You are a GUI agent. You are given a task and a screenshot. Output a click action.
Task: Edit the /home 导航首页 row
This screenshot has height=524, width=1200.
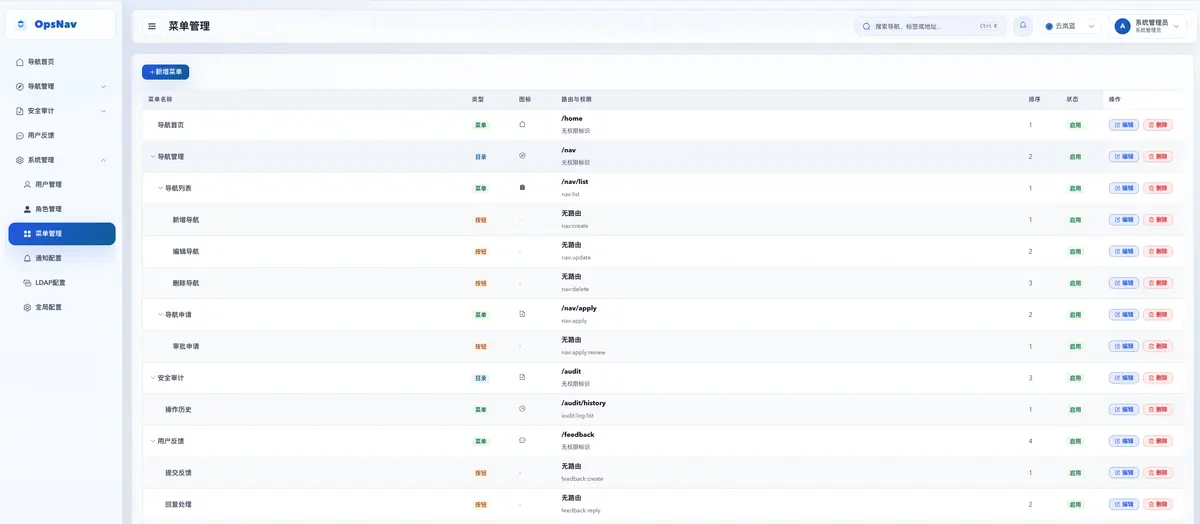[1123, 125]
